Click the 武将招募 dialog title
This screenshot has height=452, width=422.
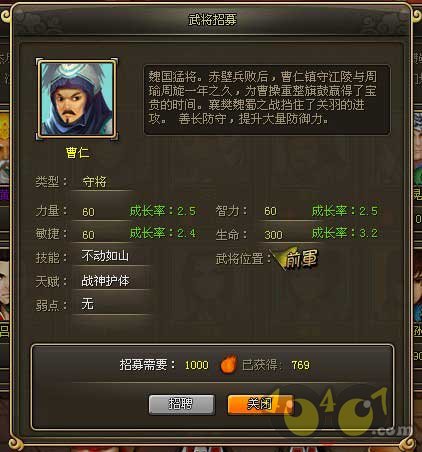click(212, 20)
